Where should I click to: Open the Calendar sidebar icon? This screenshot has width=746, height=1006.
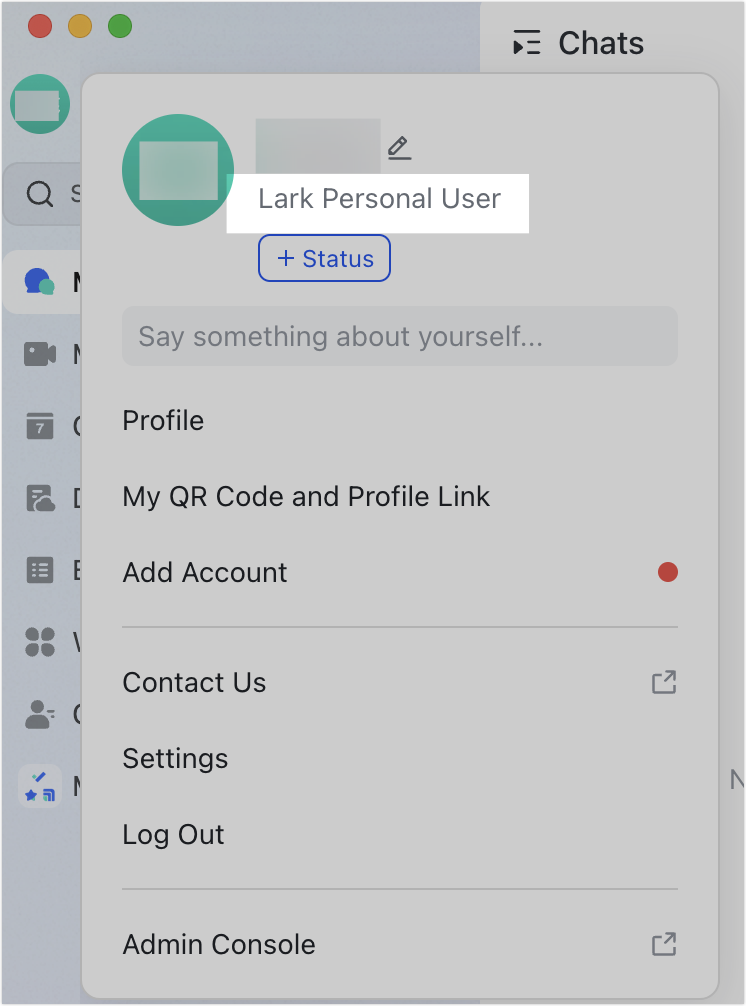40,426
